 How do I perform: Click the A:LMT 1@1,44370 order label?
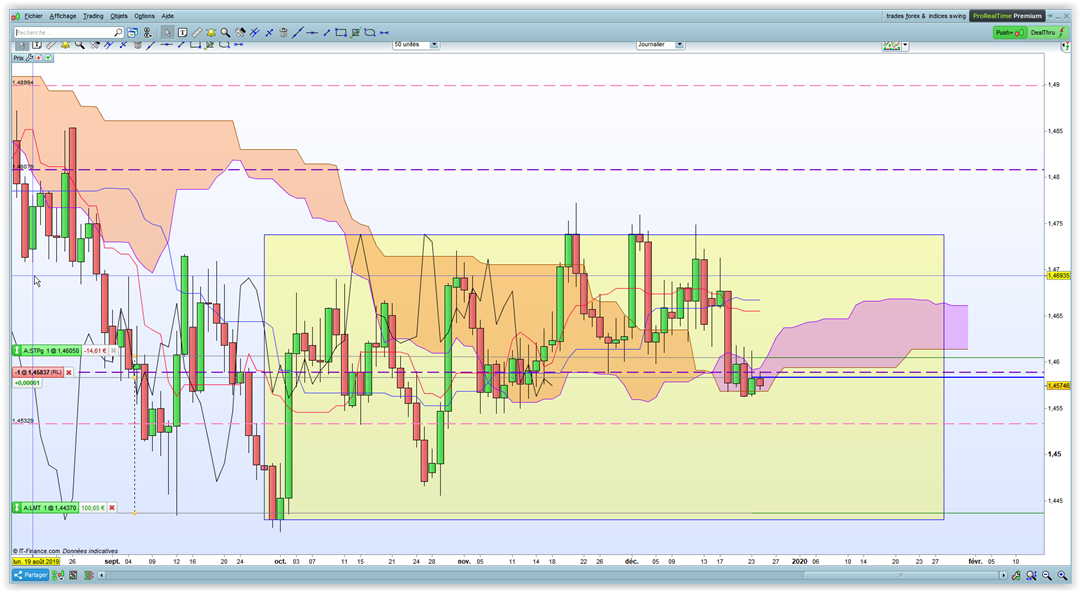point(45,507)
